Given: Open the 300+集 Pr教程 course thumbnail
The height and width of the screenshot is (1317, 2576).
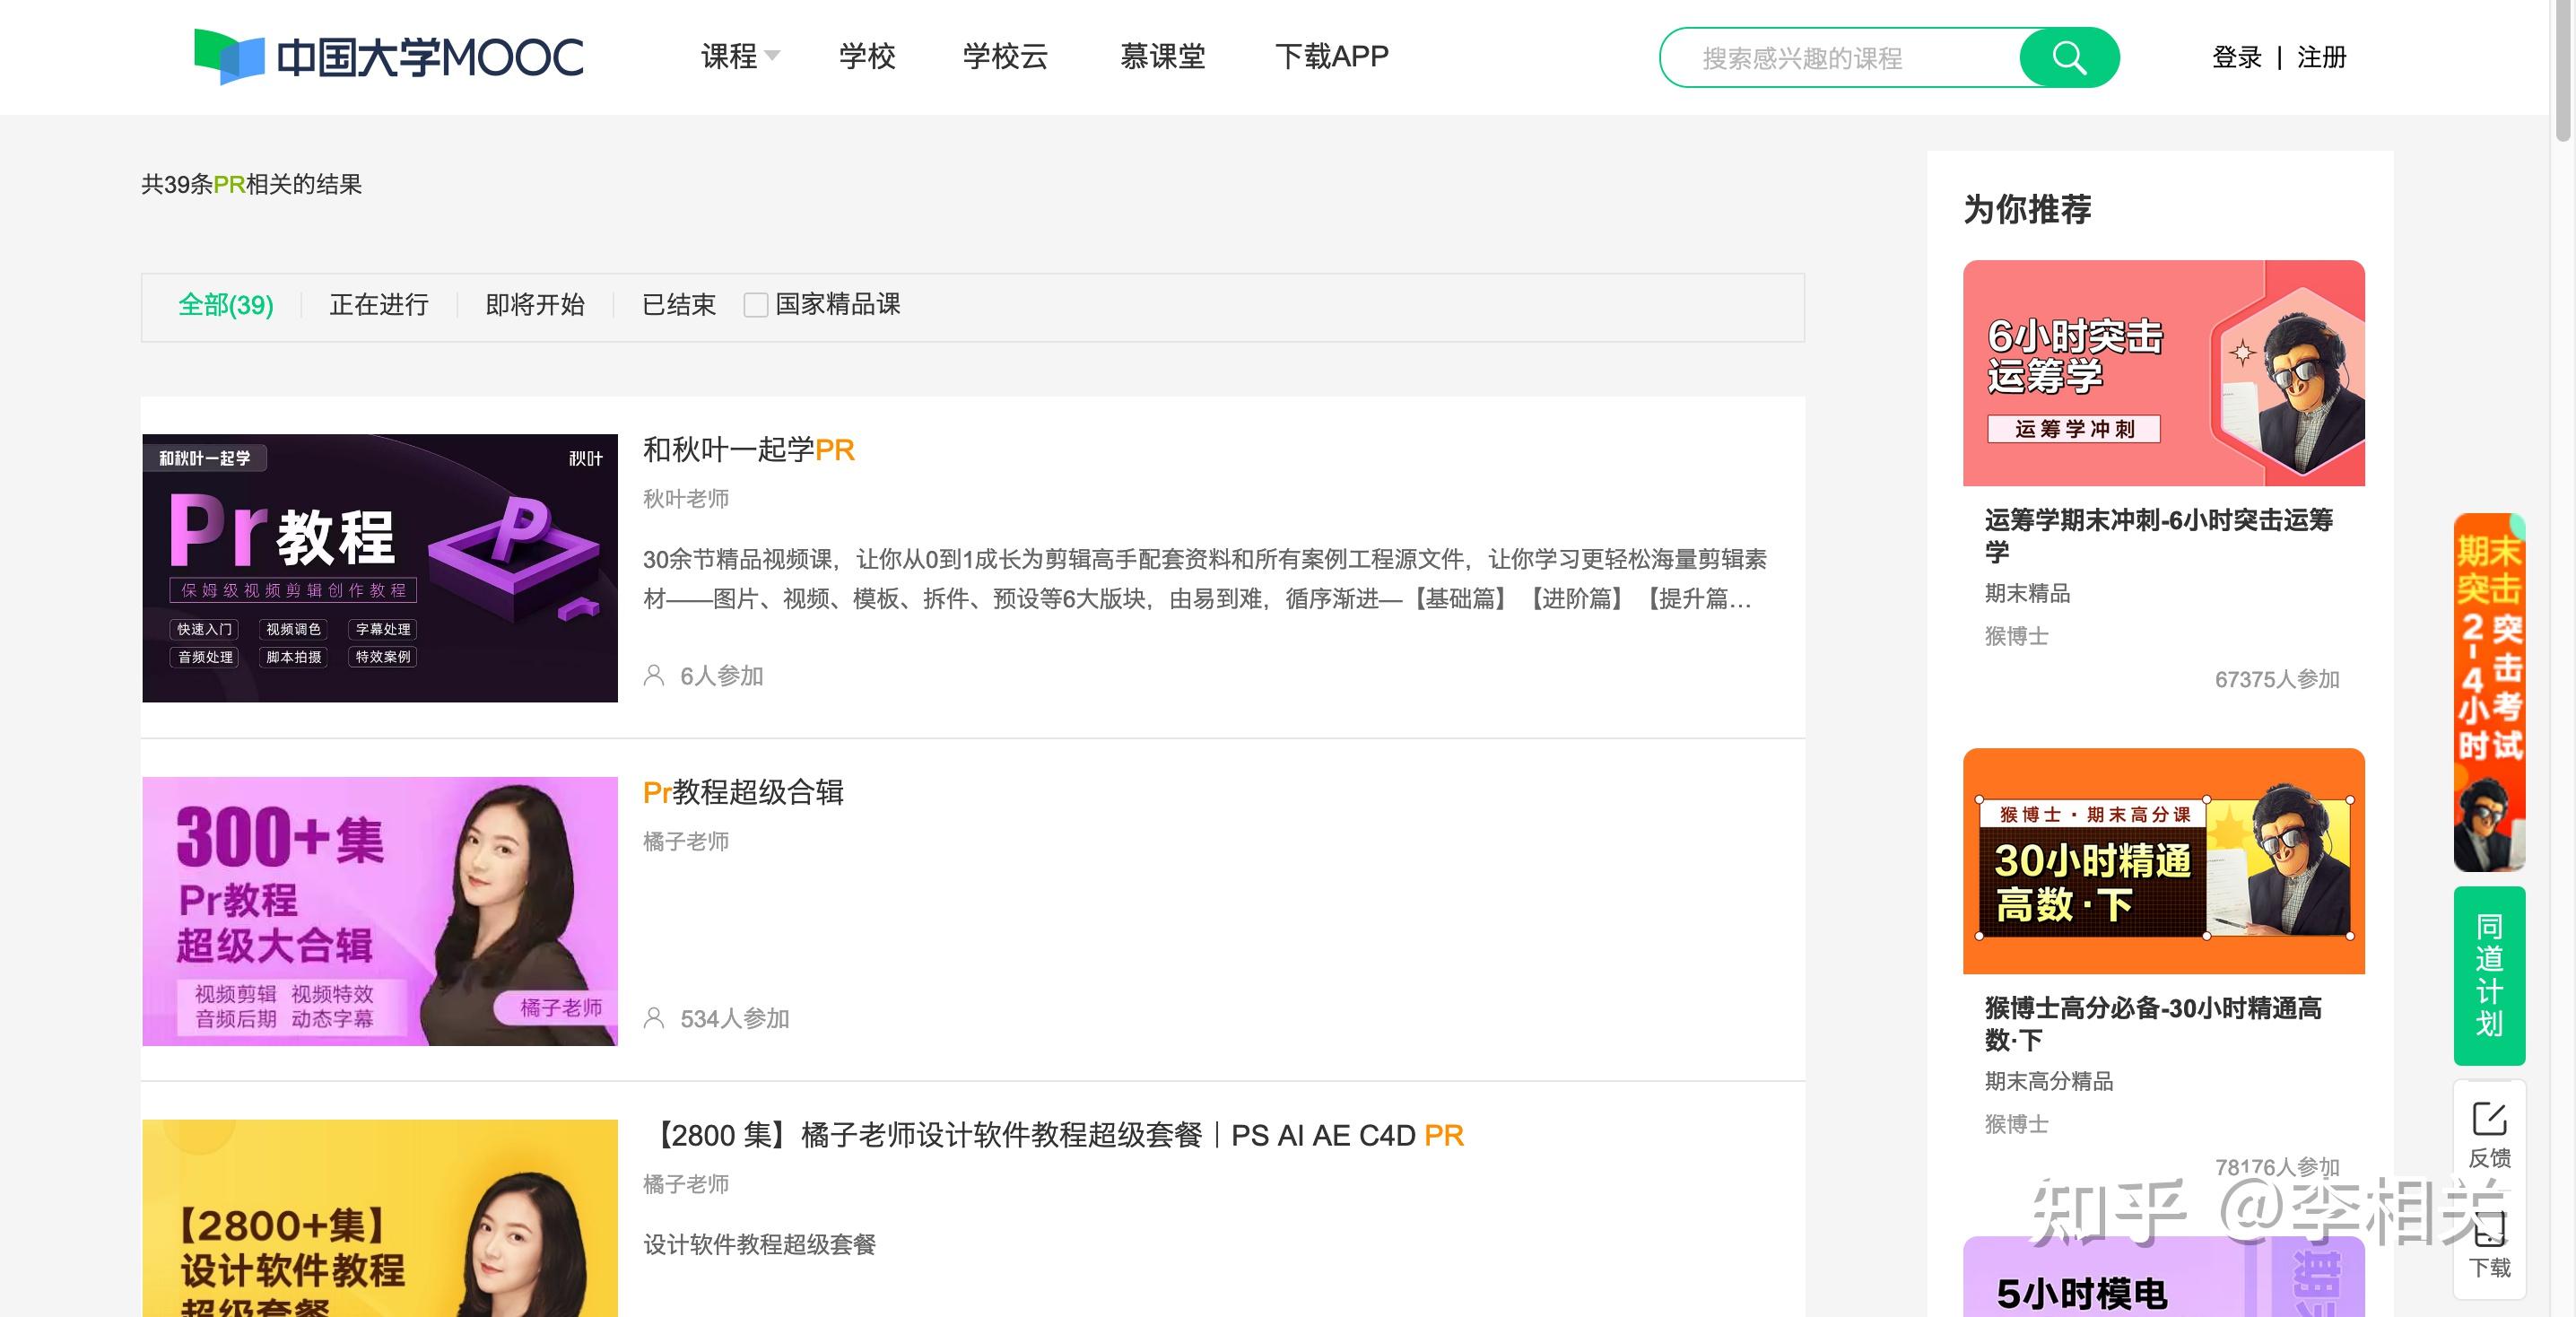Looking at the screenshot, I should tap(380, 911).
